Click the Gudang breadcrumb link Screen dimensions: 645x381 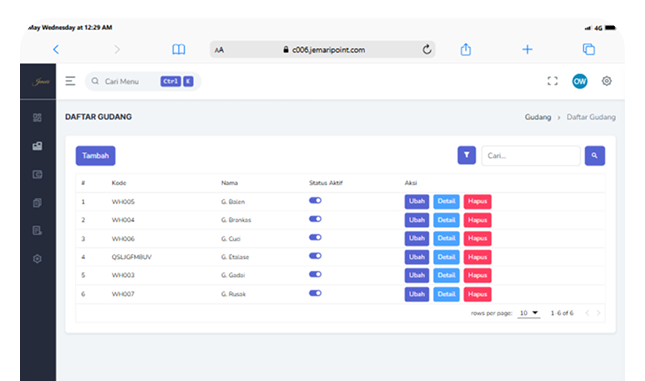(538, 117)
